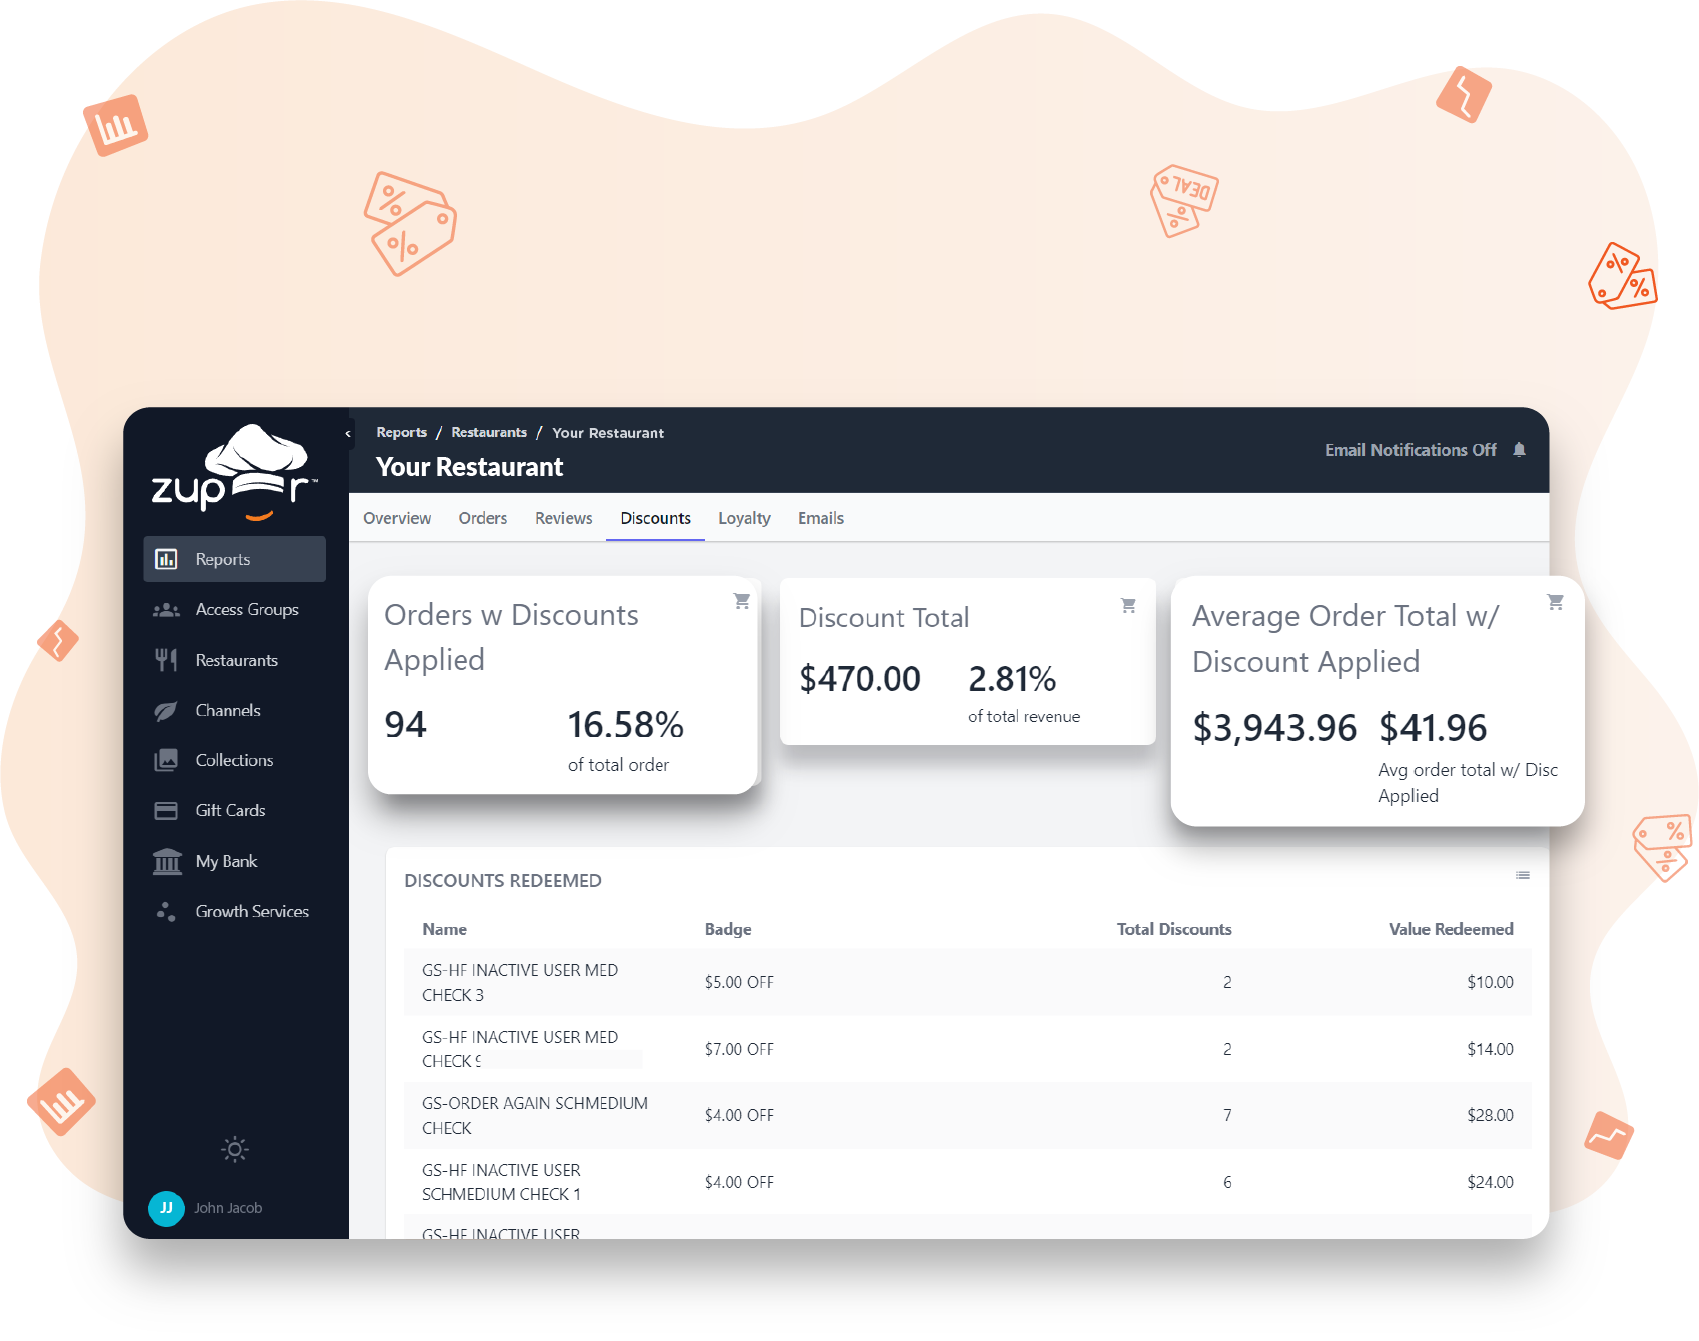Switch to the Loyalty tab
Image resolution: width=1699 pixels, height=1341 pixels.
pyautogui.click(x=744, y=518)
